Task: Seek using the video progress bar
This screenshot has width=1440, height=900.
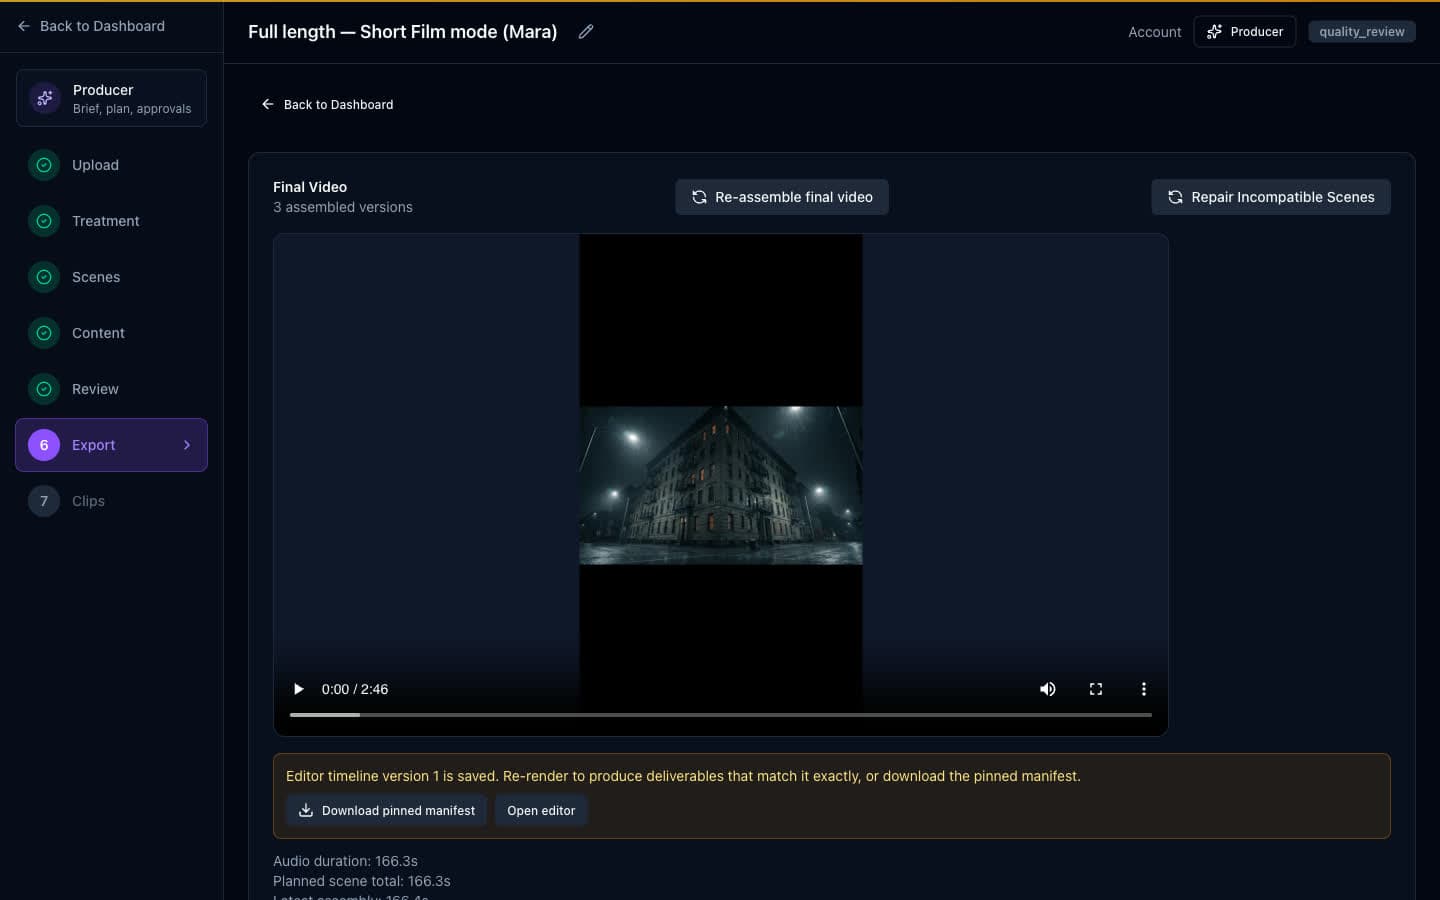Action: pos(721,715)
